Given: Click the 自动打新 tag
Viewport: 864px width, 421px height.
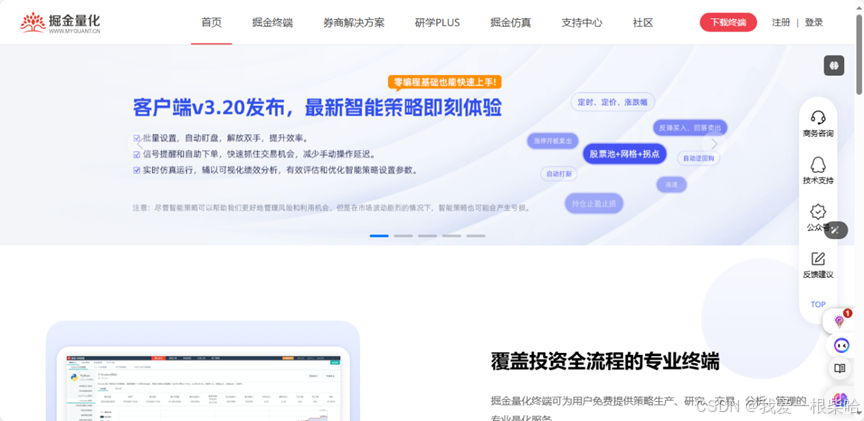Looking at the screenshot, I should click(559, 174).
